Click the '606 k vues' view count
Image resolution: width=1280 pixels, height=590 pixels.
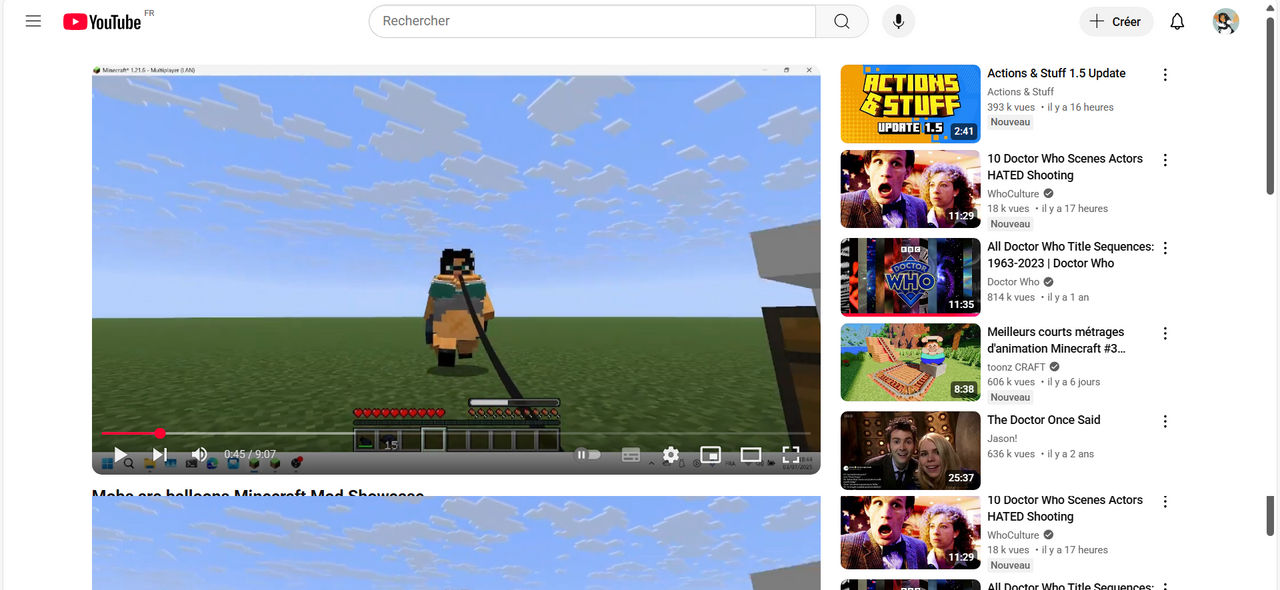[1011, 382]
